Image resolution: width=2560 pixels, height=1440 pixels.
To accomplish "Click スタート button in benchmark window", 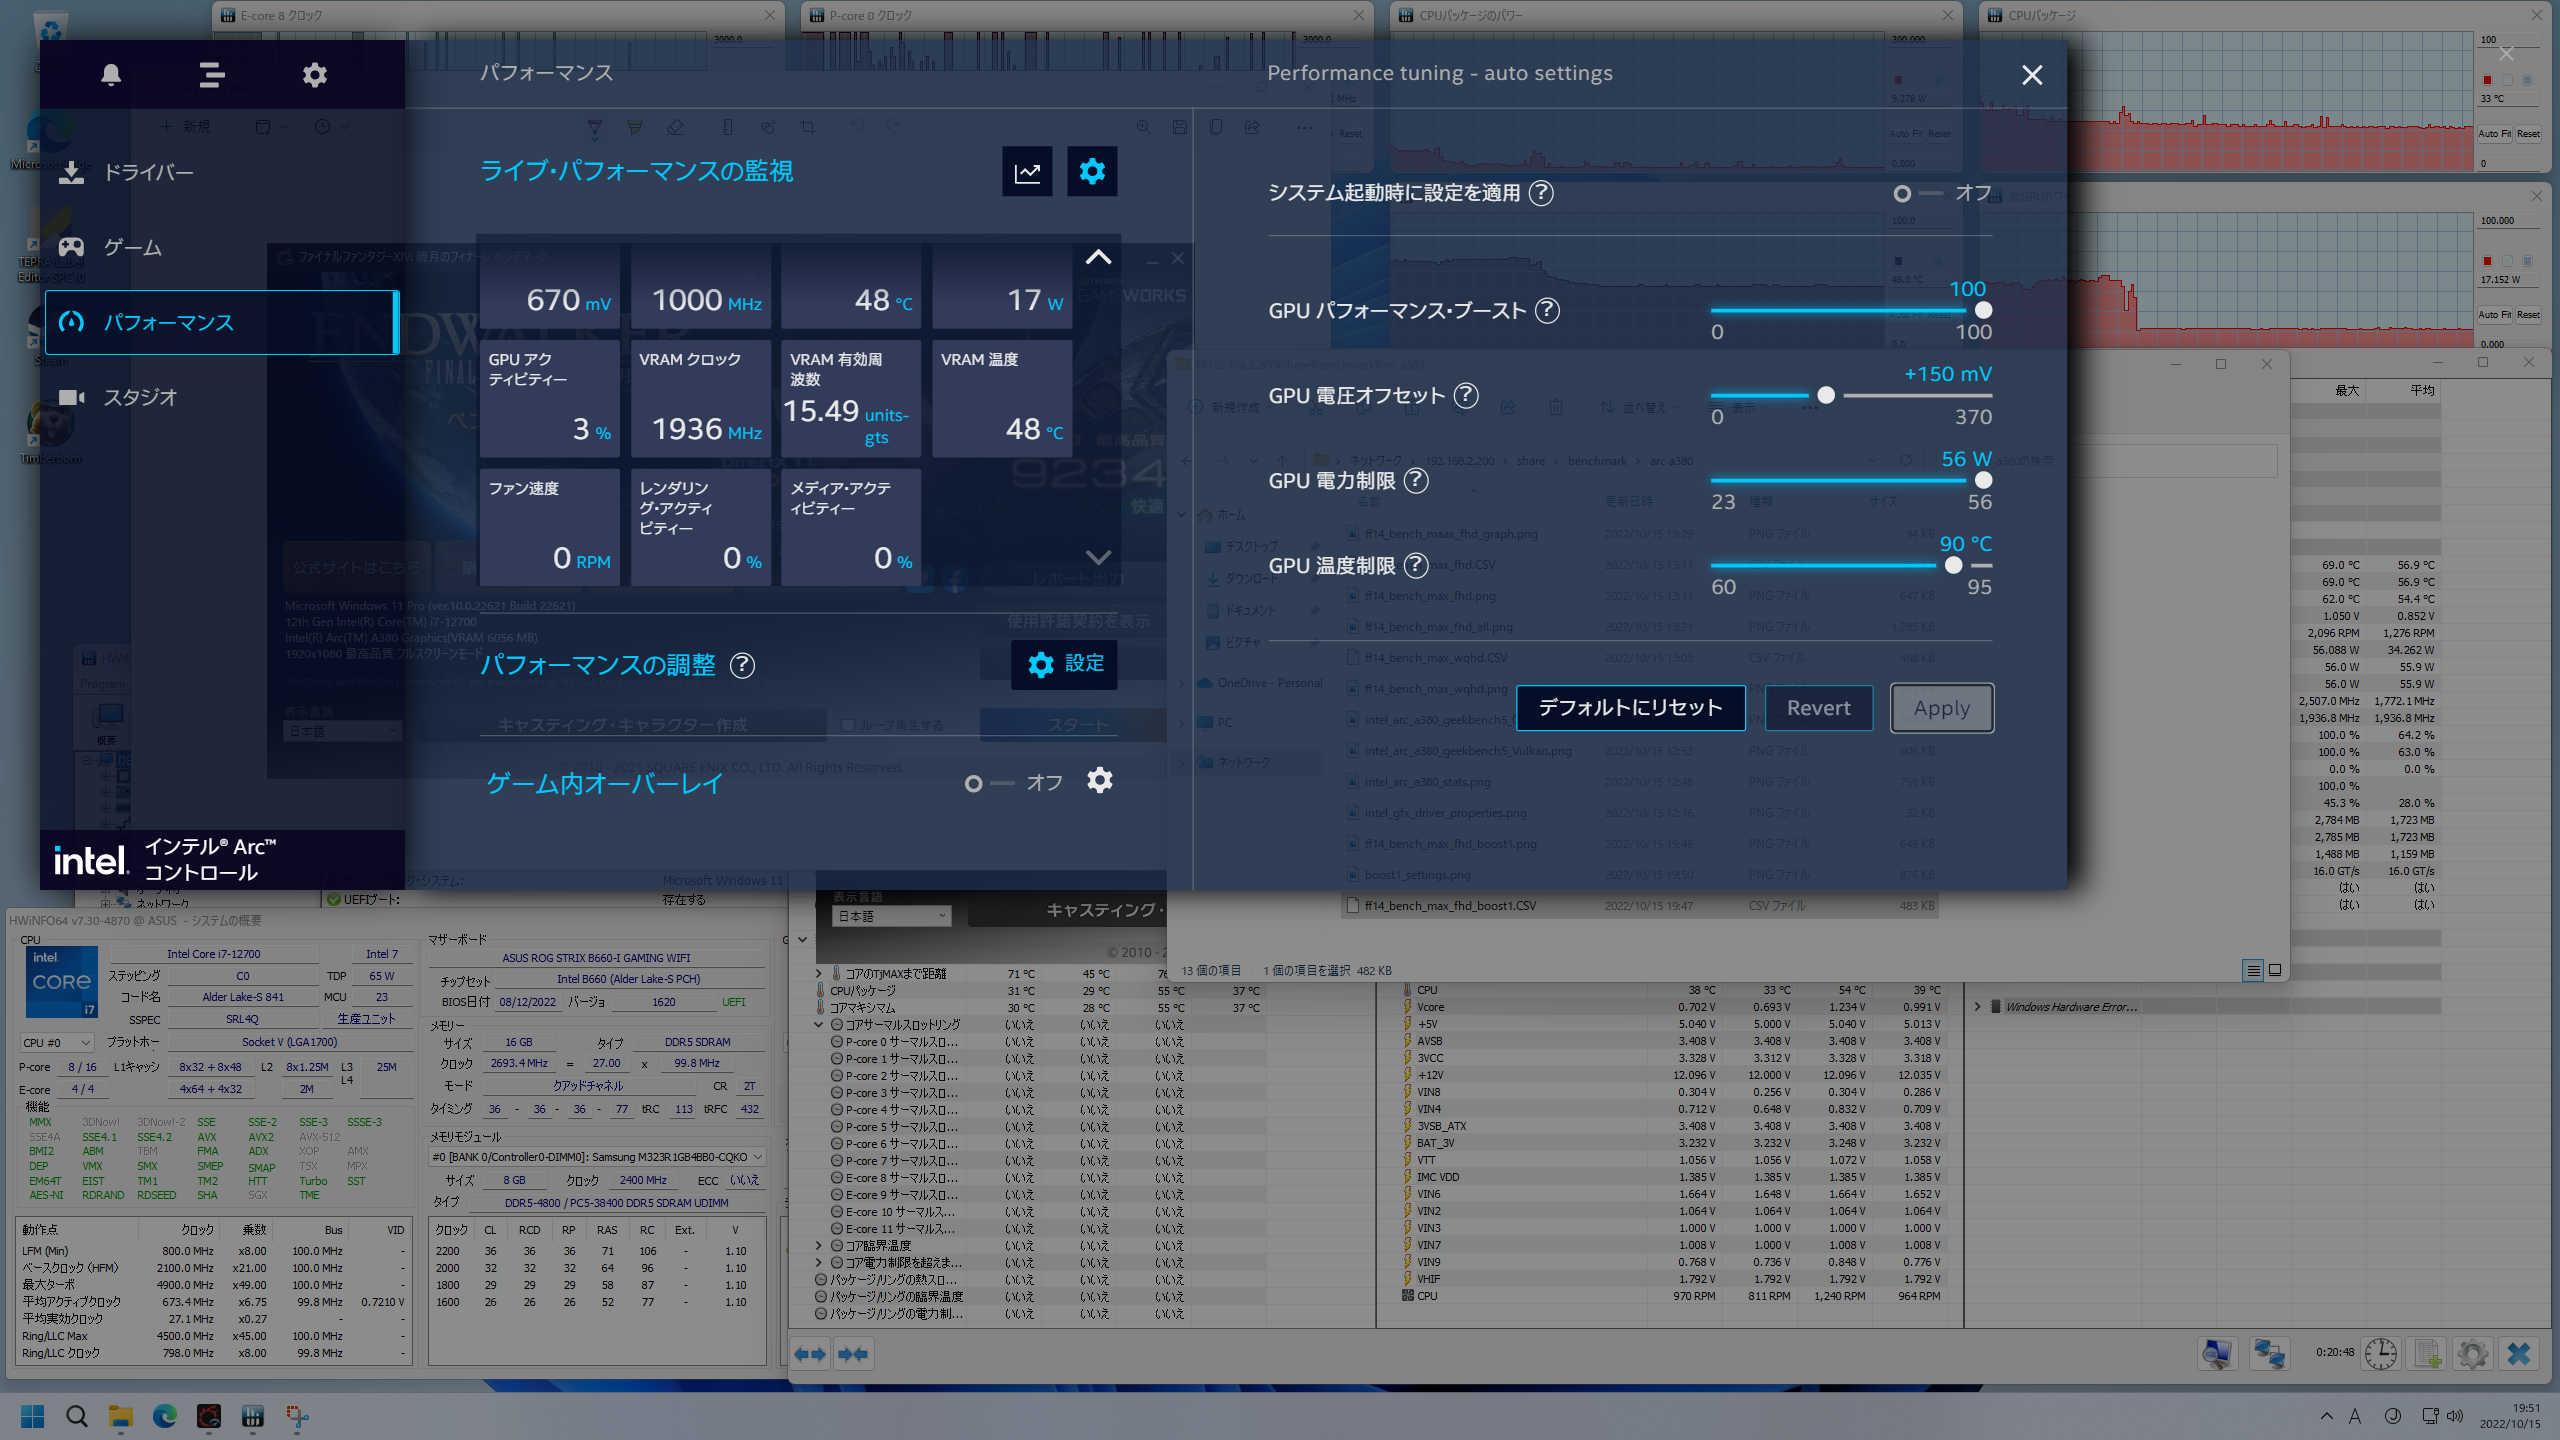I will [1078, 724].
